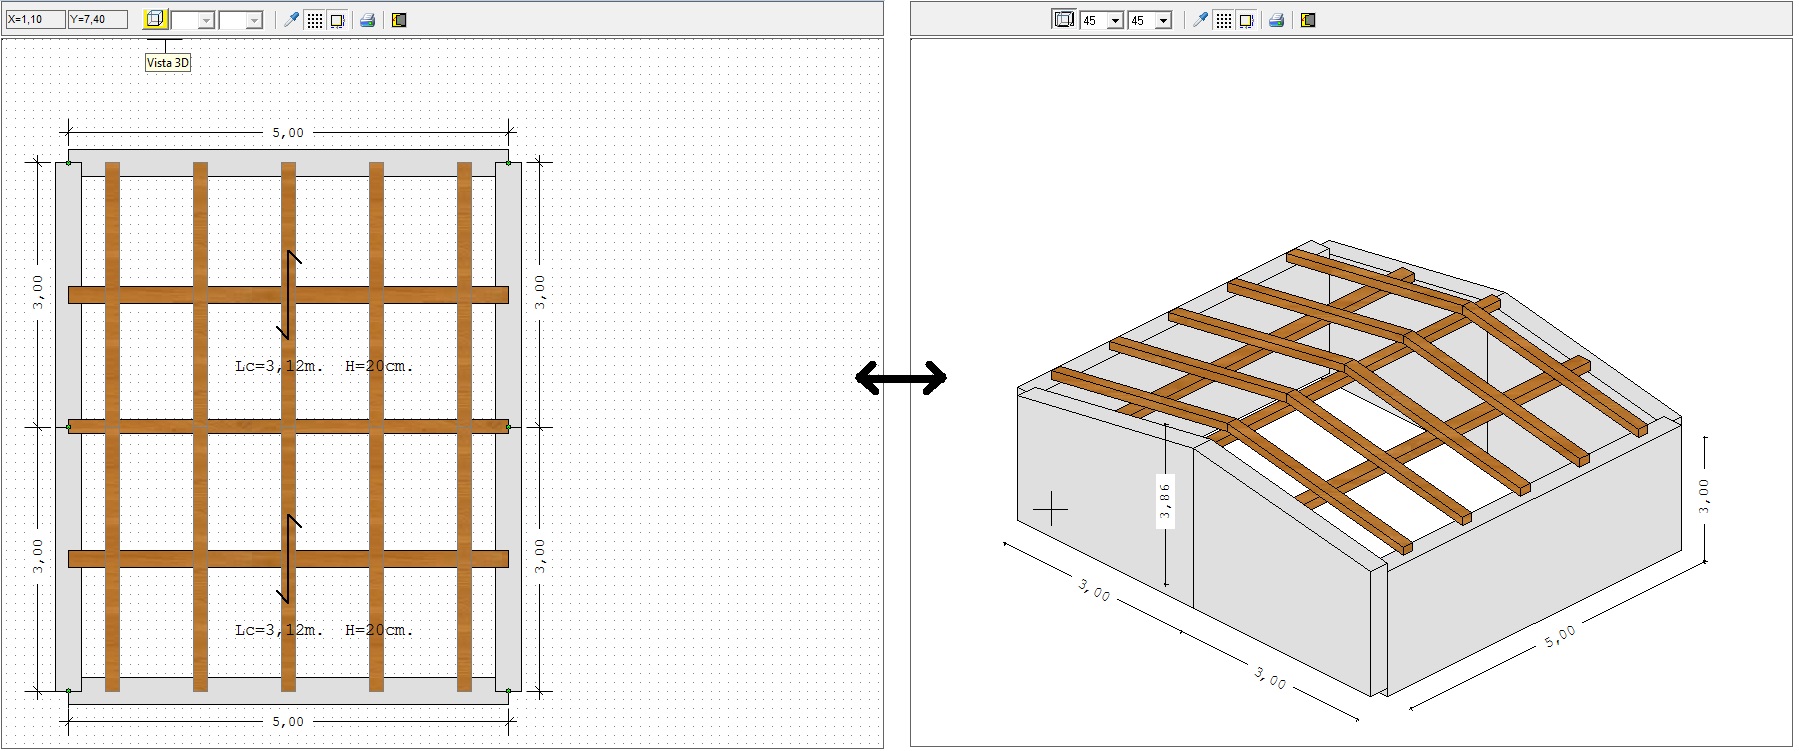This screenshot has height=751, width=1799.
Task: Click the "3,86" ridge height label in 3D view
Action: [x=1165, y=500]
